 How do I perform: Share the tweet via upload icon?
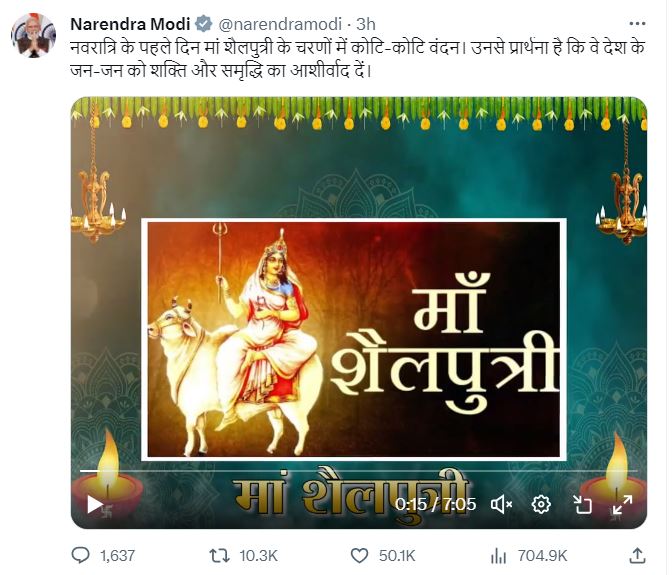(x=637, y=554)
